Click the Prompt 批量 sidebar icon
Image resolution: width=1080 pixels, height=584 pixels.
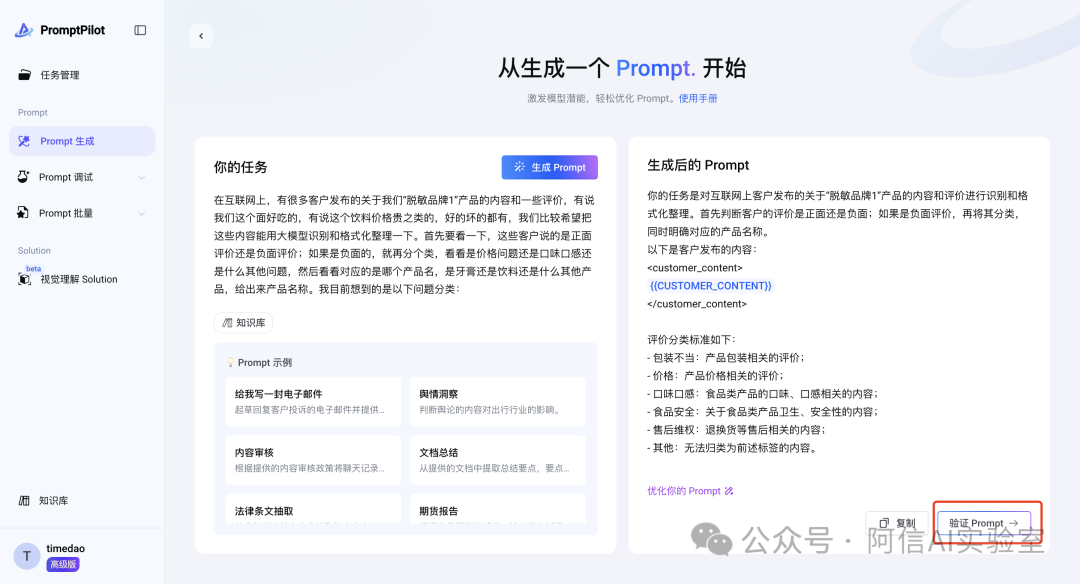tap(23, 213)
